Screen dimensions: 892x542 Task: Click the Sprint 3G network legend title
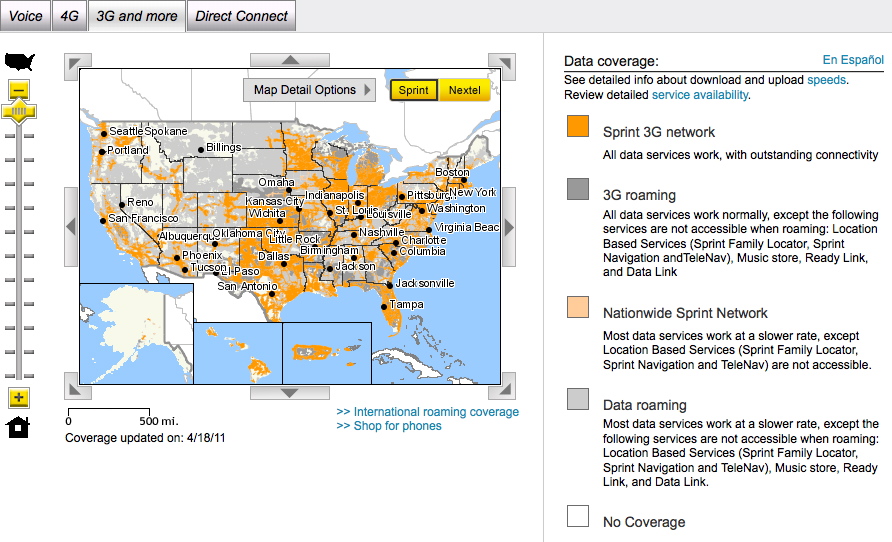[x=659, y=132]
